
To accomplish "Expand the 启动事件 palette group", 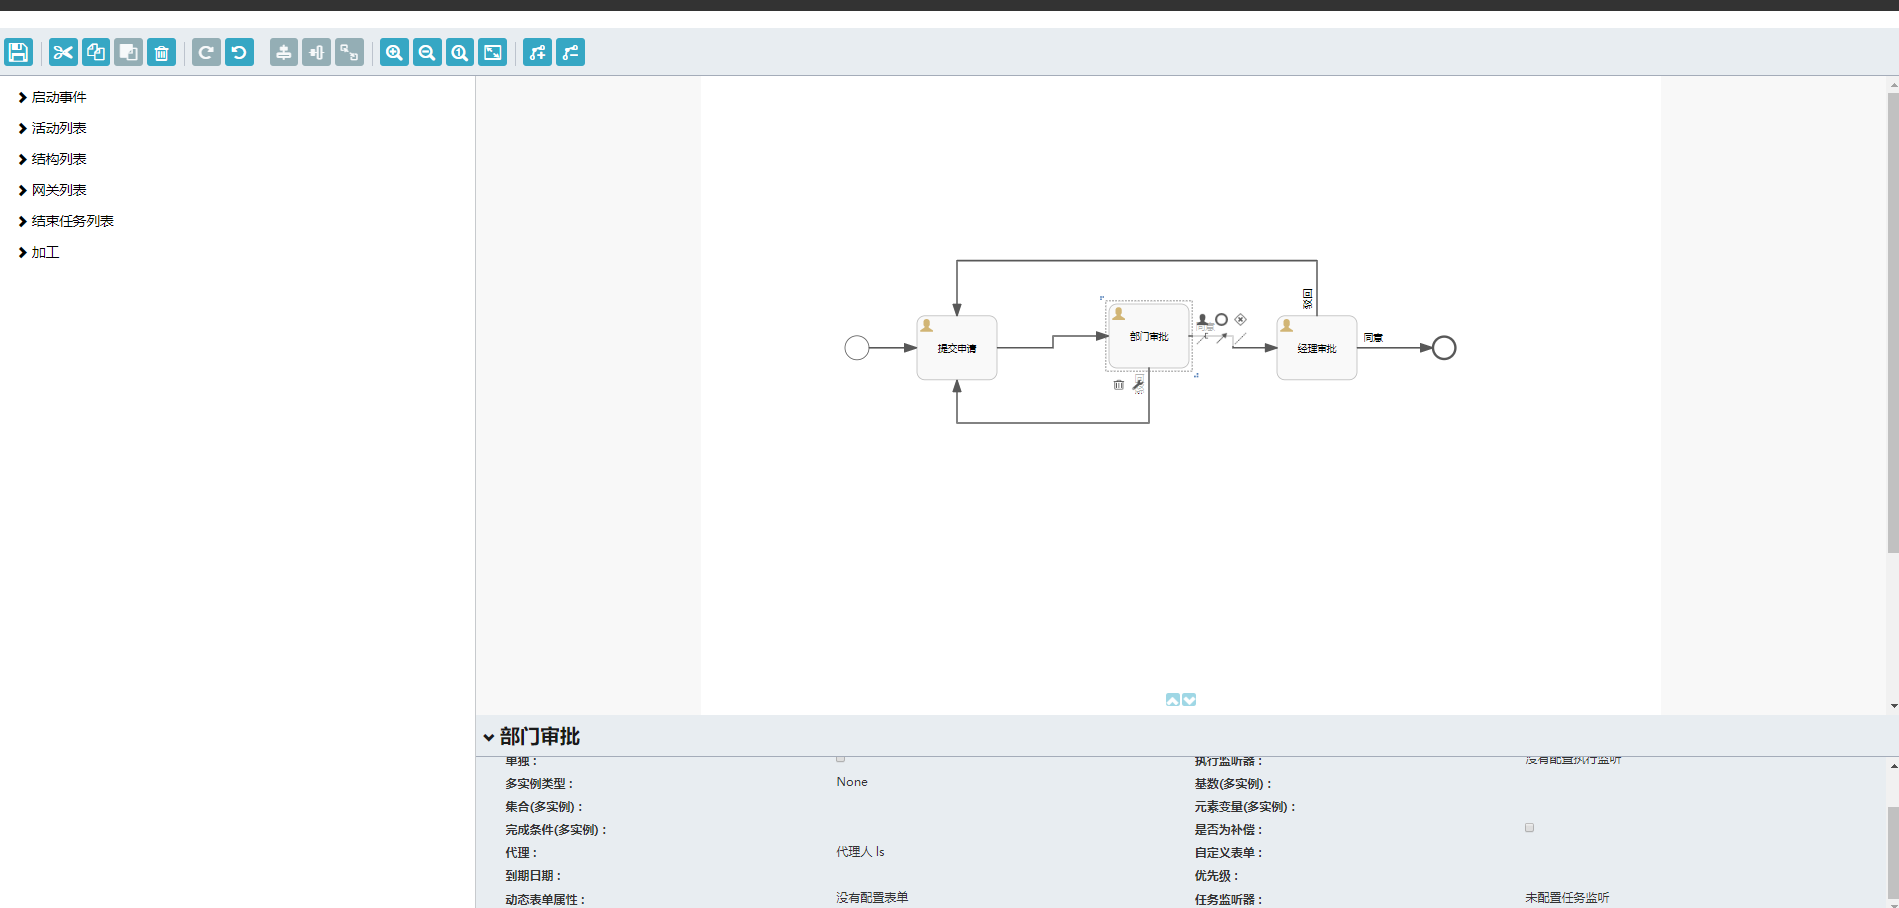I will pyautogui.click(x=52, y=97).
